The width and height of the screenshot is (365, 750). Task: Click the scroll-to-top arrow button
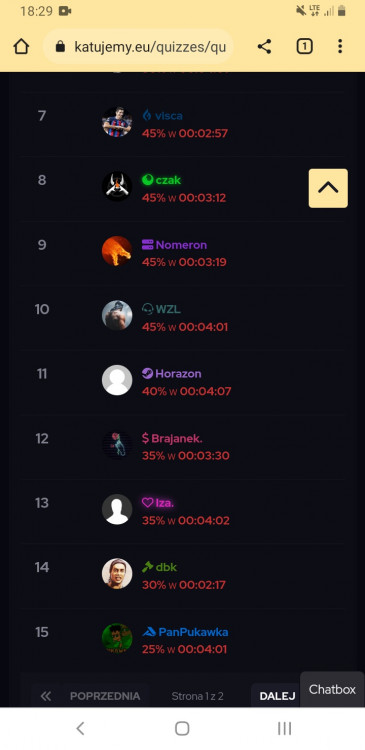(328, 188)
